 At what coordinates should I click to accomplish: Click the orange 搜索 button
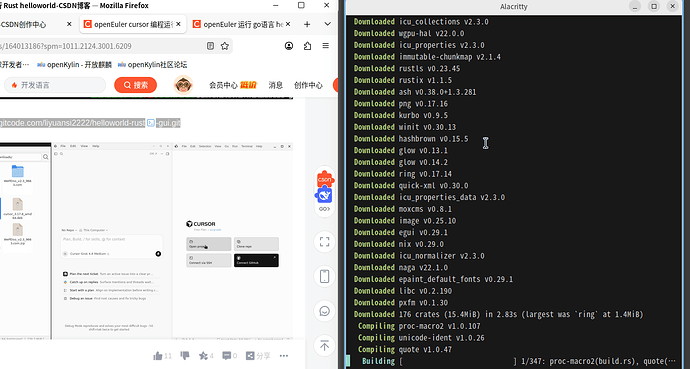point(136,85)
